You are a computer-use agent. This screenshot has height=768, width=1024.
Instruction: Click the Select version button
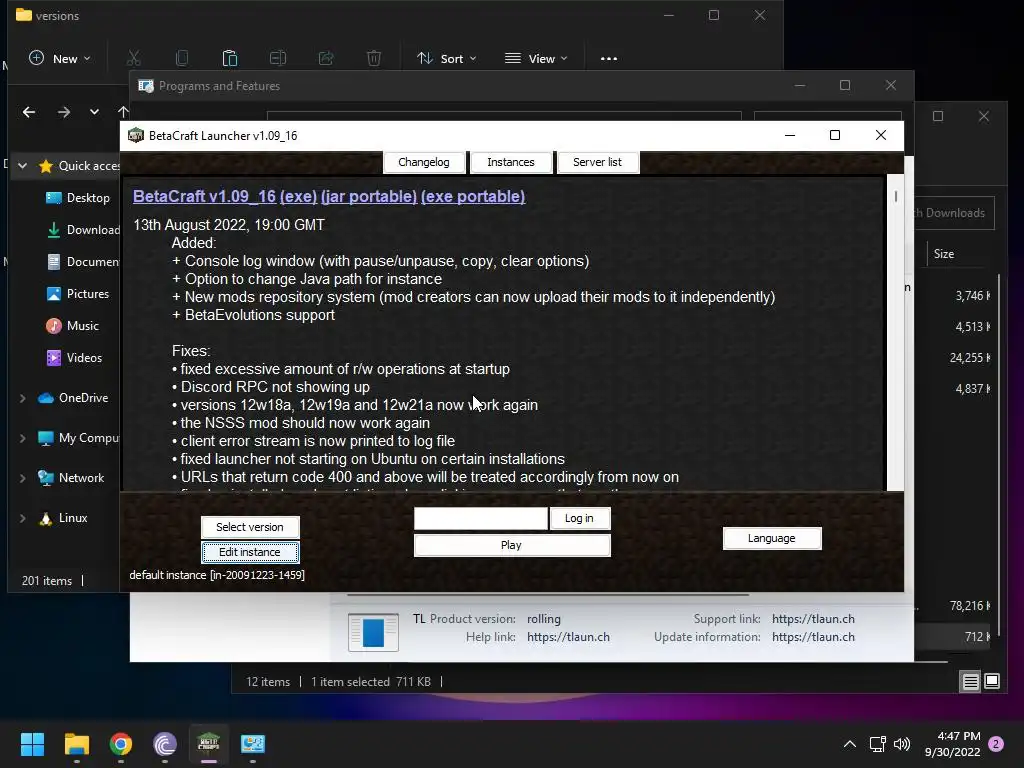click(x=250, y=527)
